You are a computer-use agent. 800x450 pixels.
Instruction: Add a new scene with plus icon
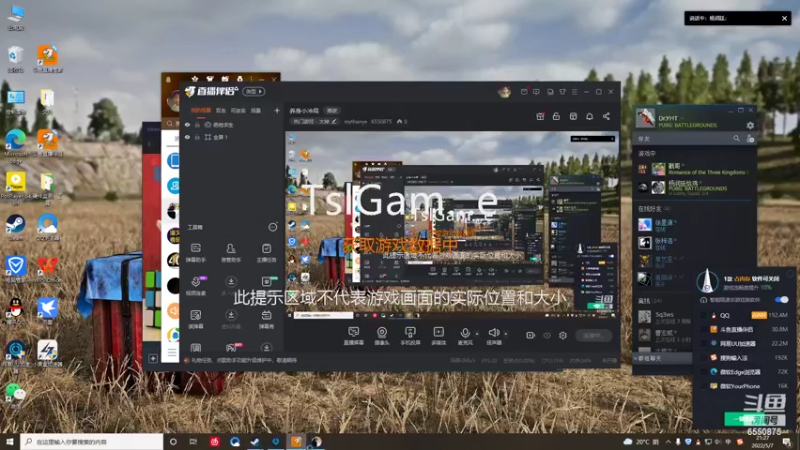(x=277, y=110)
